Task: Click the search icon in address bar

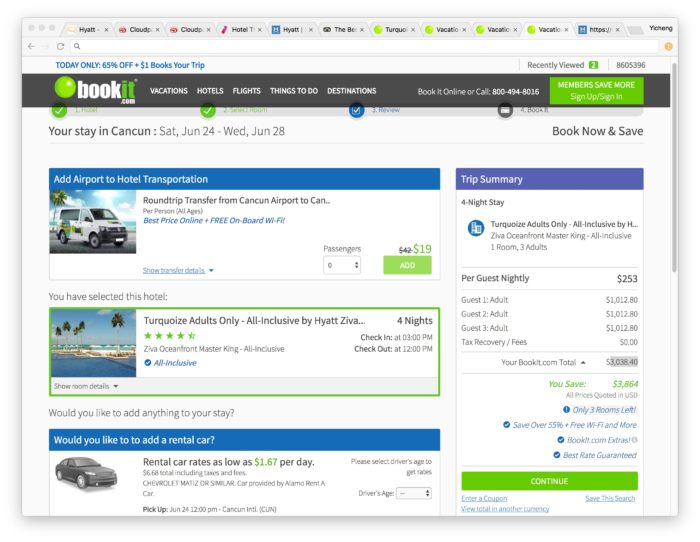Action: coord(77,46)
